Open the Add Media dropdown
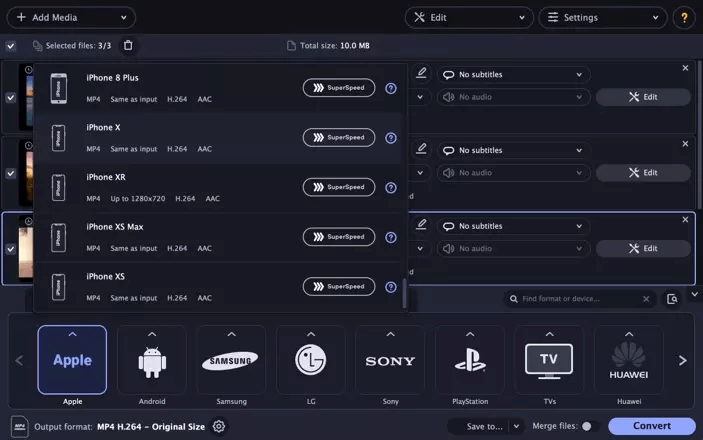This screenshot has height=440, width=703. pos(71,17)
